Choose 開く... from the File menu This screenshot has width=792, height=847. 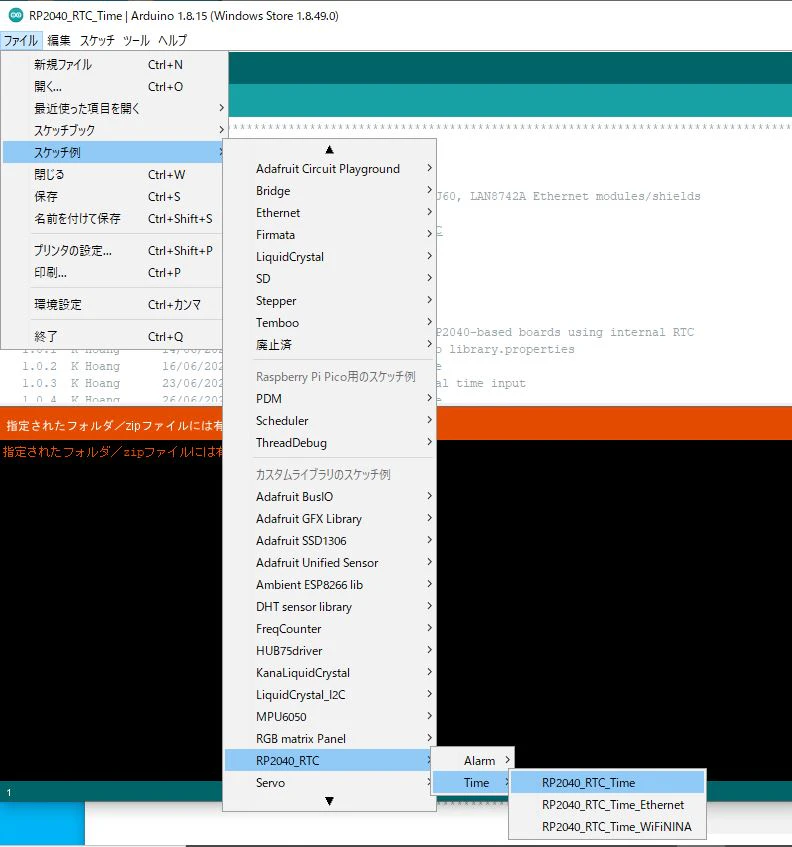click(x=115, y=86)
